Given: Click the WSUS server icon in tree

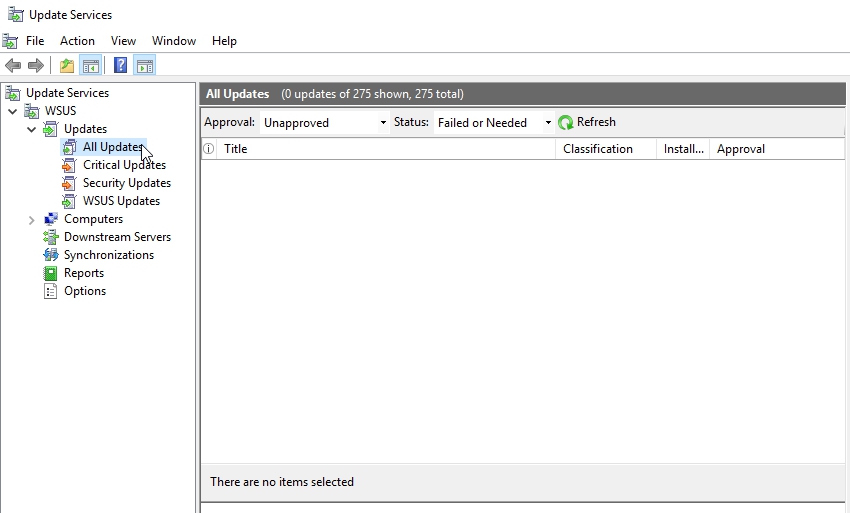Looking at the screenshot, I should pyautogui.click(x=31, y=111).
